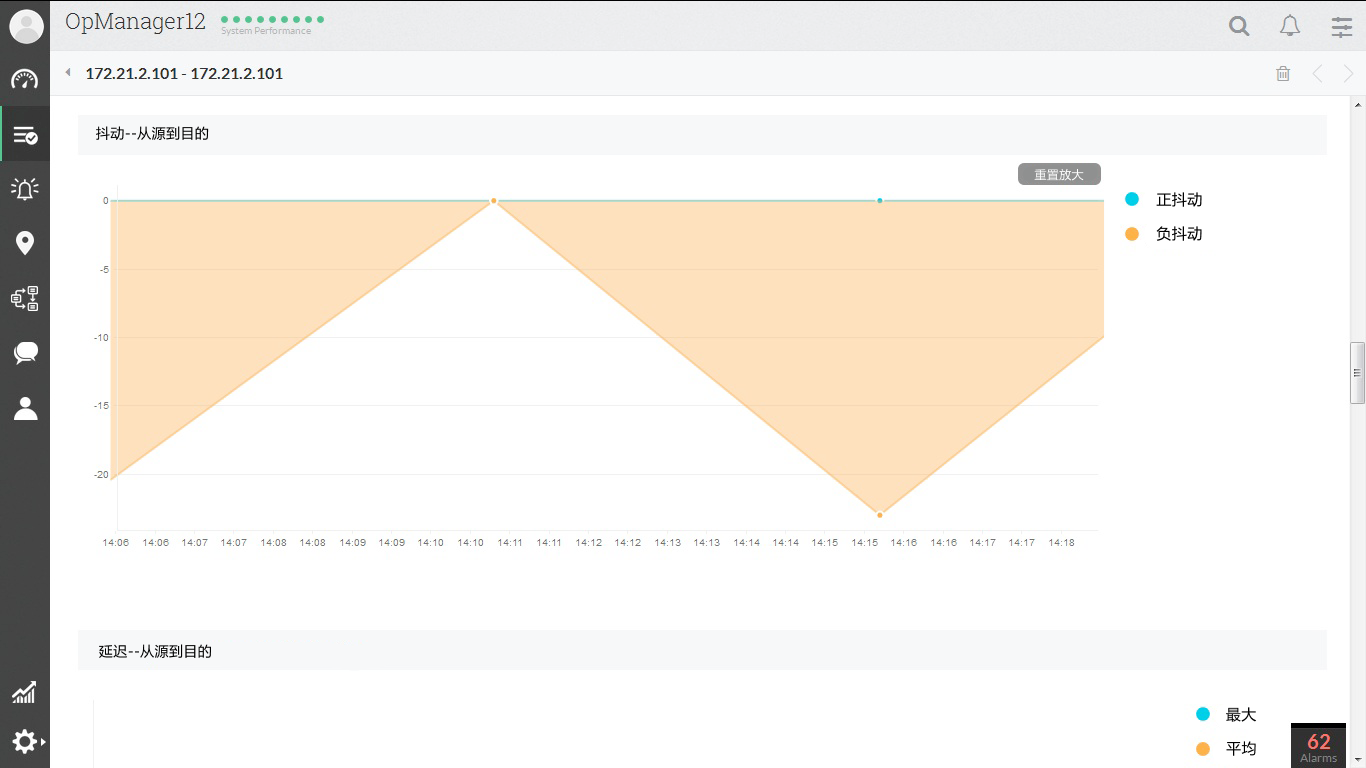
Task: Click the 14:18 x-axis label
Action: coord(1061,542)
